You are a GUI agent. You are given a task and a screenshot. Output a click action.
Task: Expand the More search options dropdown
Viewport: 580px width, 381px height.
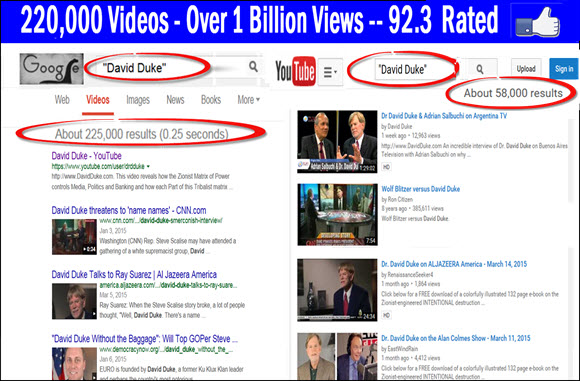click(x=249, y=100)
